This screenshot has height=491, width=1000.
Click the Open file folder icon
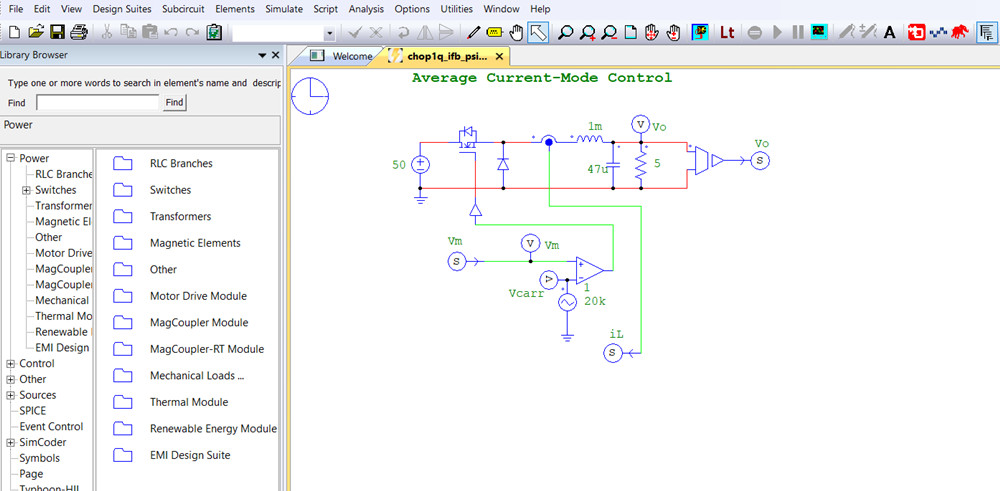(36, 33)
